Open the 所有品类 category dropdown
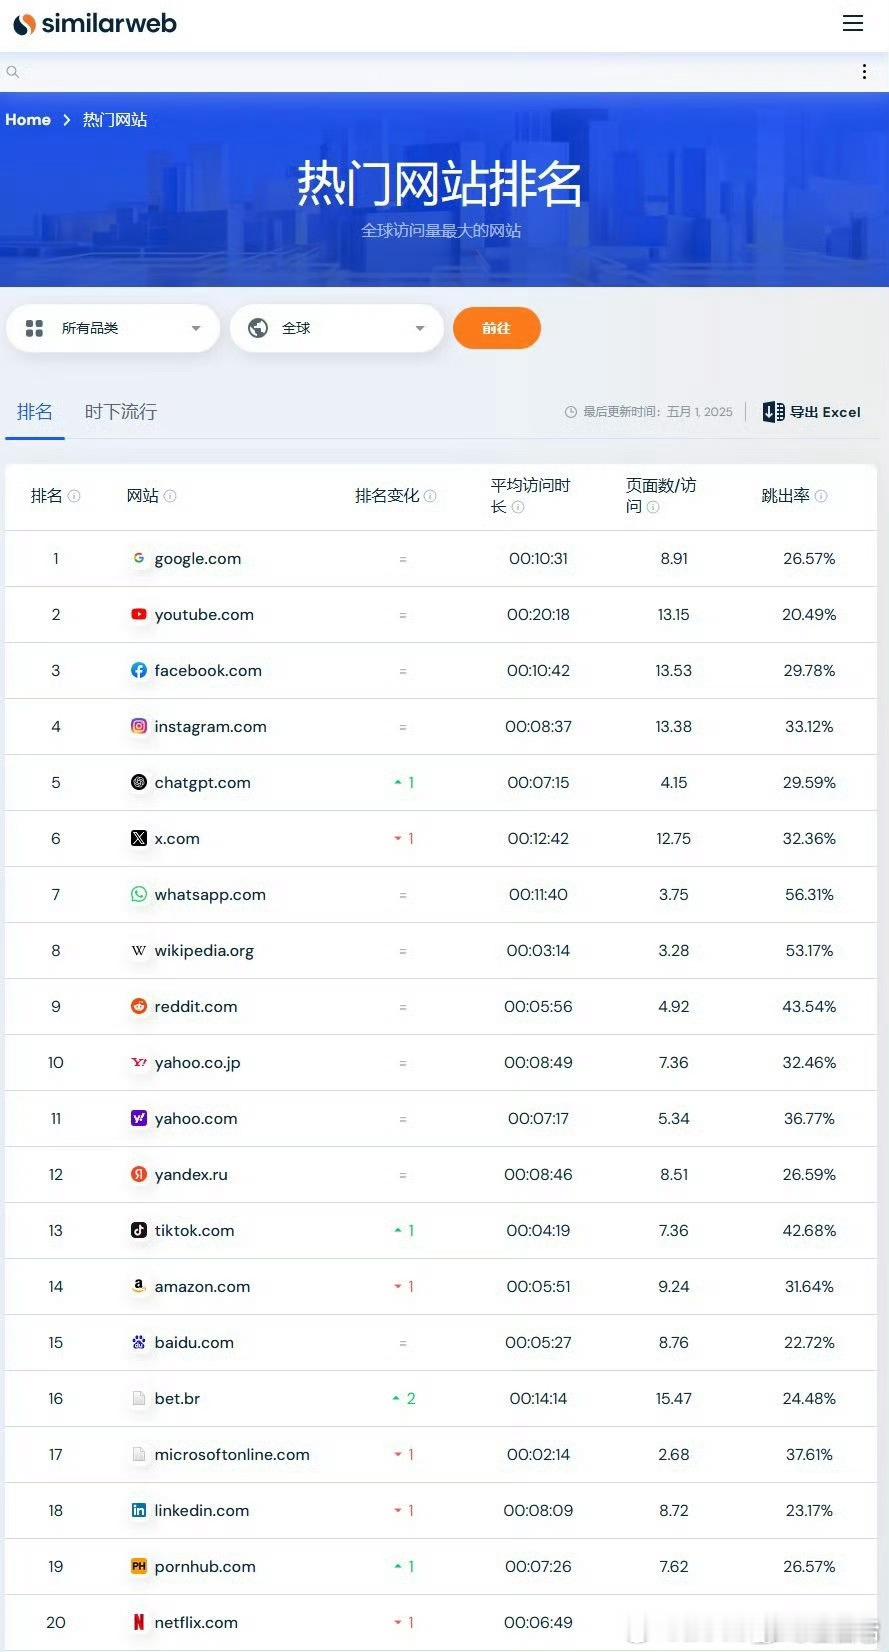The image size is (889, 1652). [x=113, y=328]
